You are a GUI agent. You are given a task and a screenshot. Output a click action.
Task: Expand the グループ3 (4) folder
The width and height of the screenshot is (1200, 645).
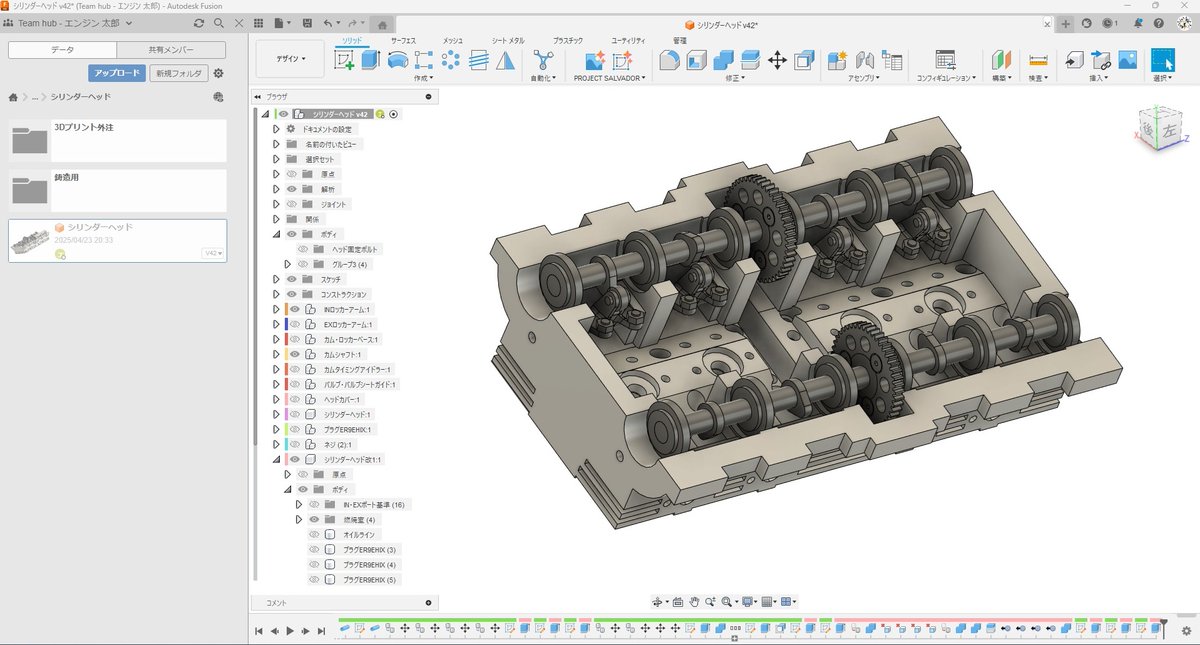coord(288,264)
